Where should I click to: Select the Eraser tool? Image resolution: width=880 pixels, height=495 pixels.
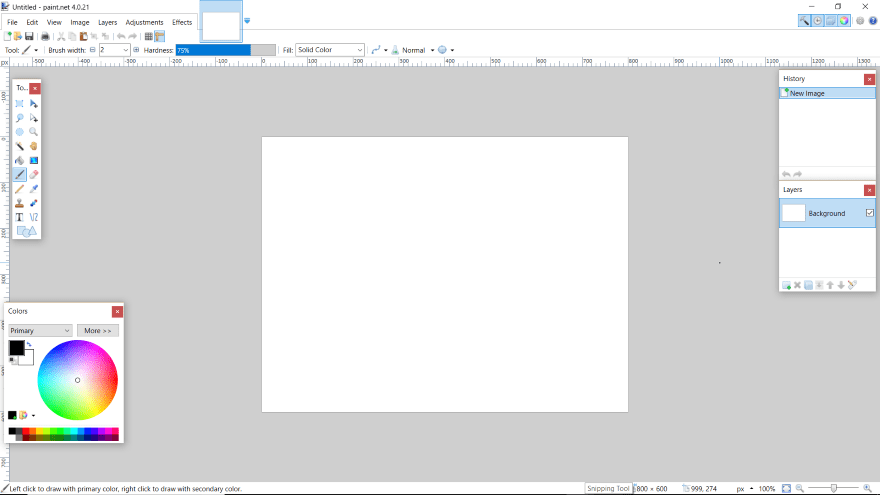coord(34,174)
